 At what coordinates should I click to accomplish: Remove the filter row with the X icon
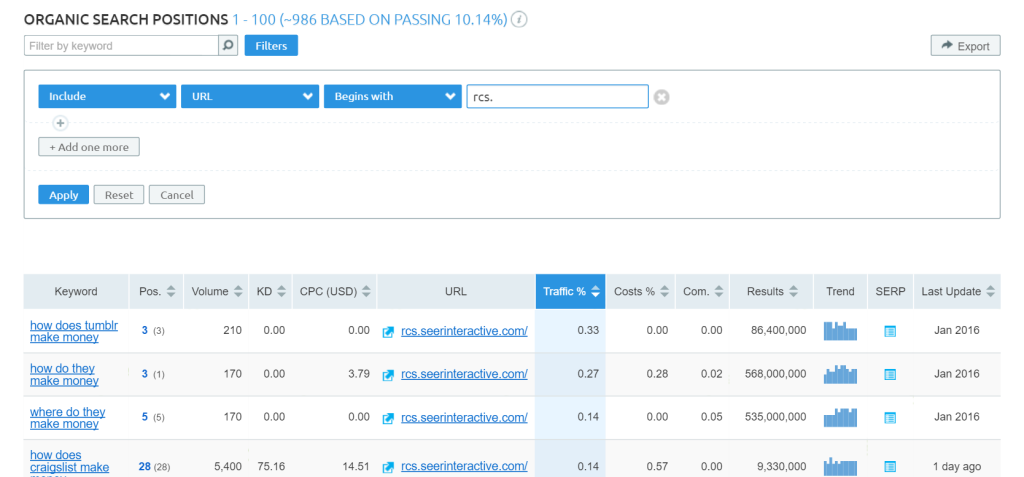pyautogui.click(x=661, y=97)
